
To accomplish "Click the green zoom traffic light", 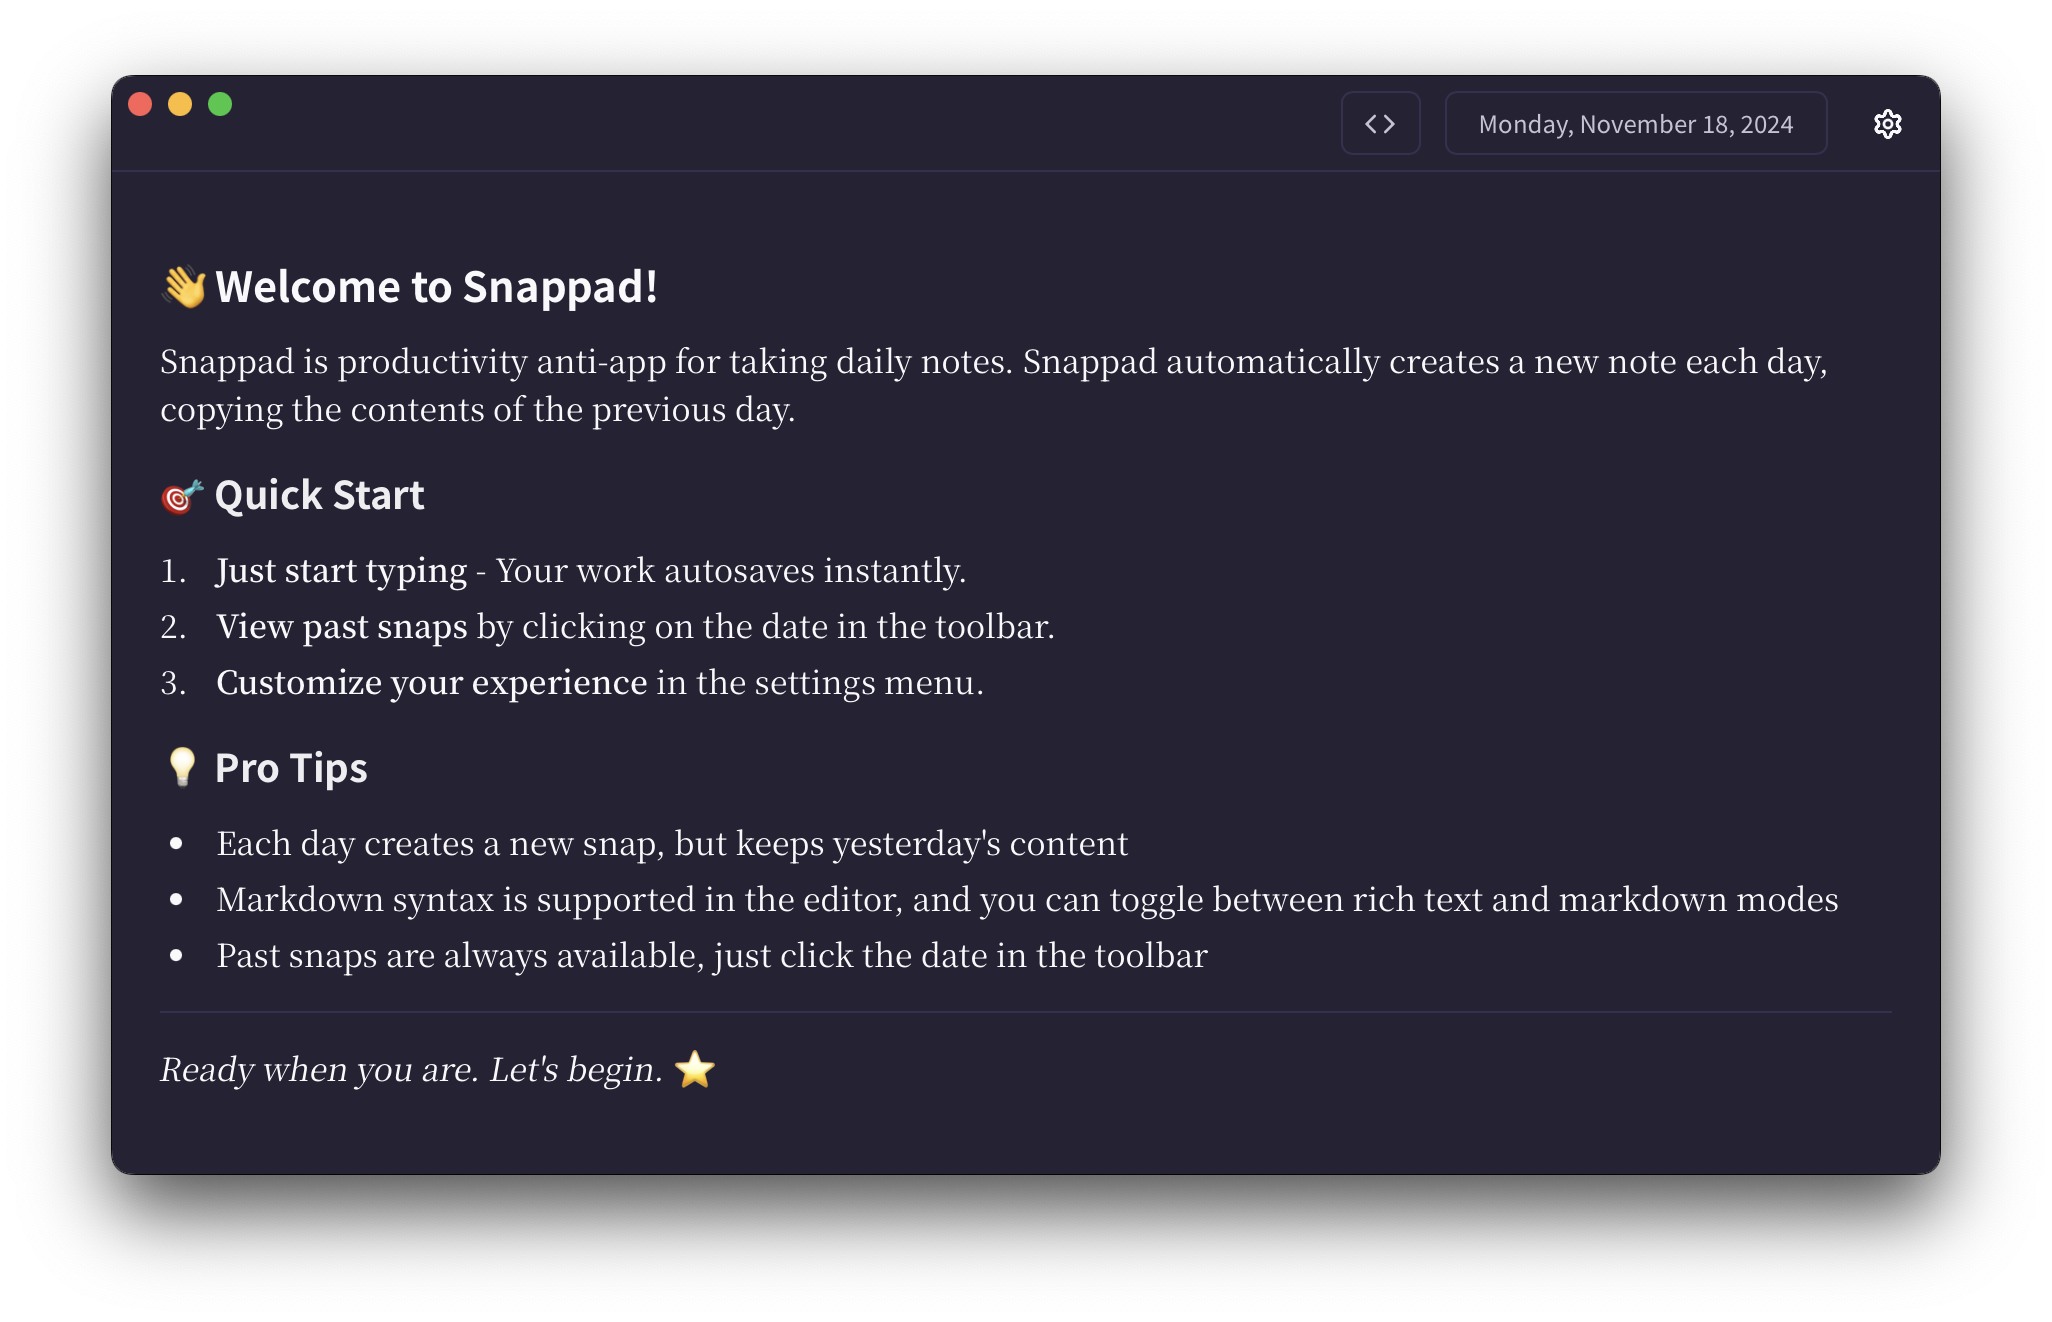I will point(220,103).
